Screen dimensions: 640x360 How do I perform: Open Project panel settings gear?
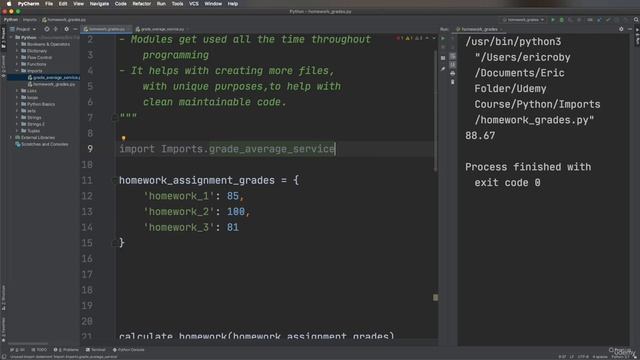point(67,29)
